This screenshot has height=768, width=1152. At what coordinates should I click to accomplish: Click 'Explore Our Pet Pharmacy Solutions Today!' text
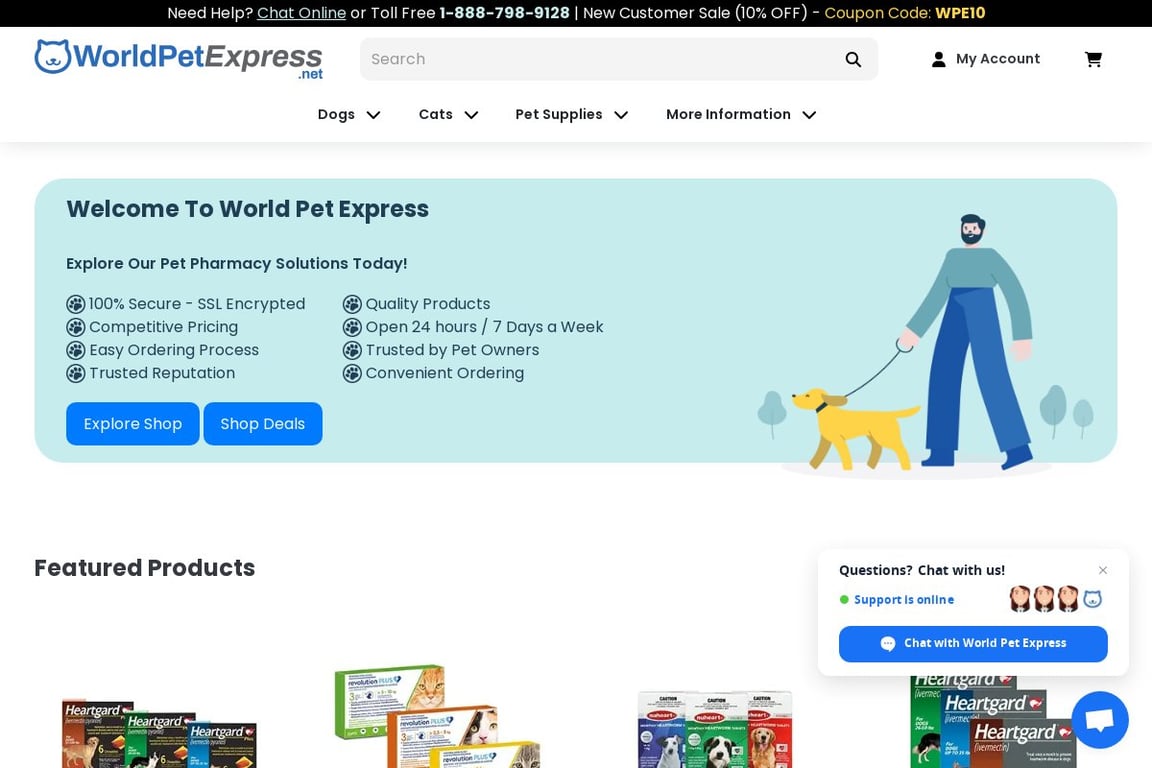click(237, 263)
